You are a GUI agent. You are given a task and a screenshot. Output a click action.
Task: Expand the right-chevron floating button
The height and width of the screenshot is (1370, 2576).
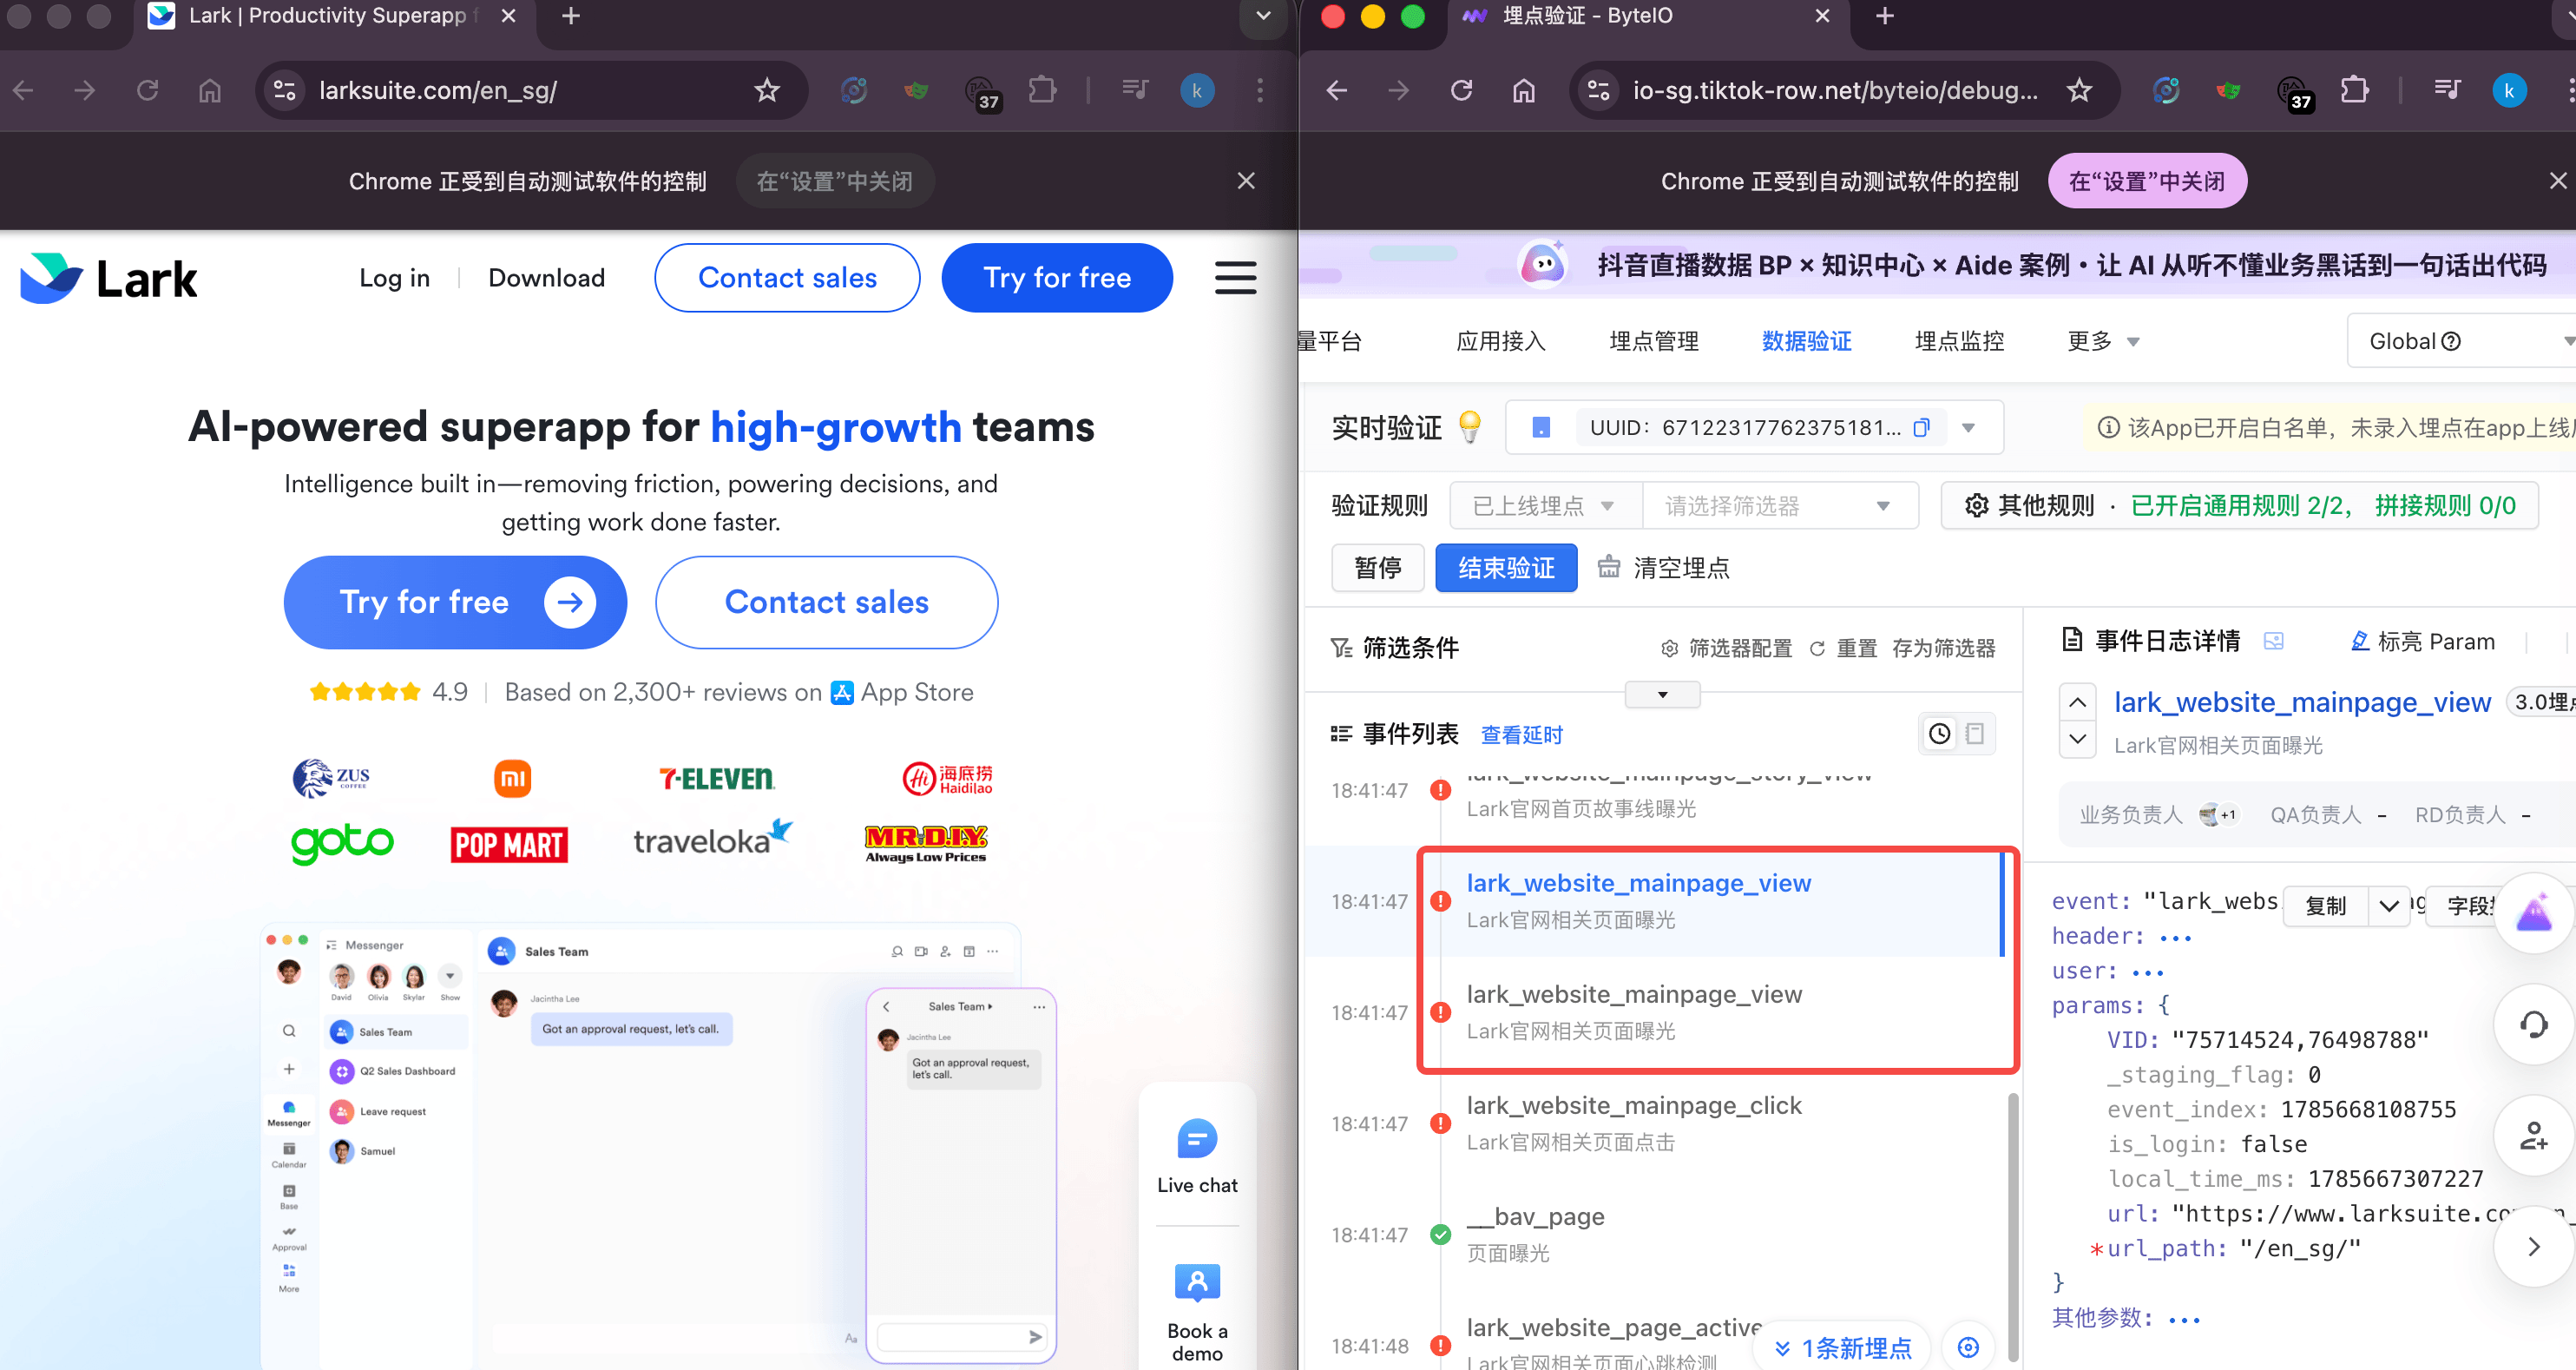[2533, 1246]
